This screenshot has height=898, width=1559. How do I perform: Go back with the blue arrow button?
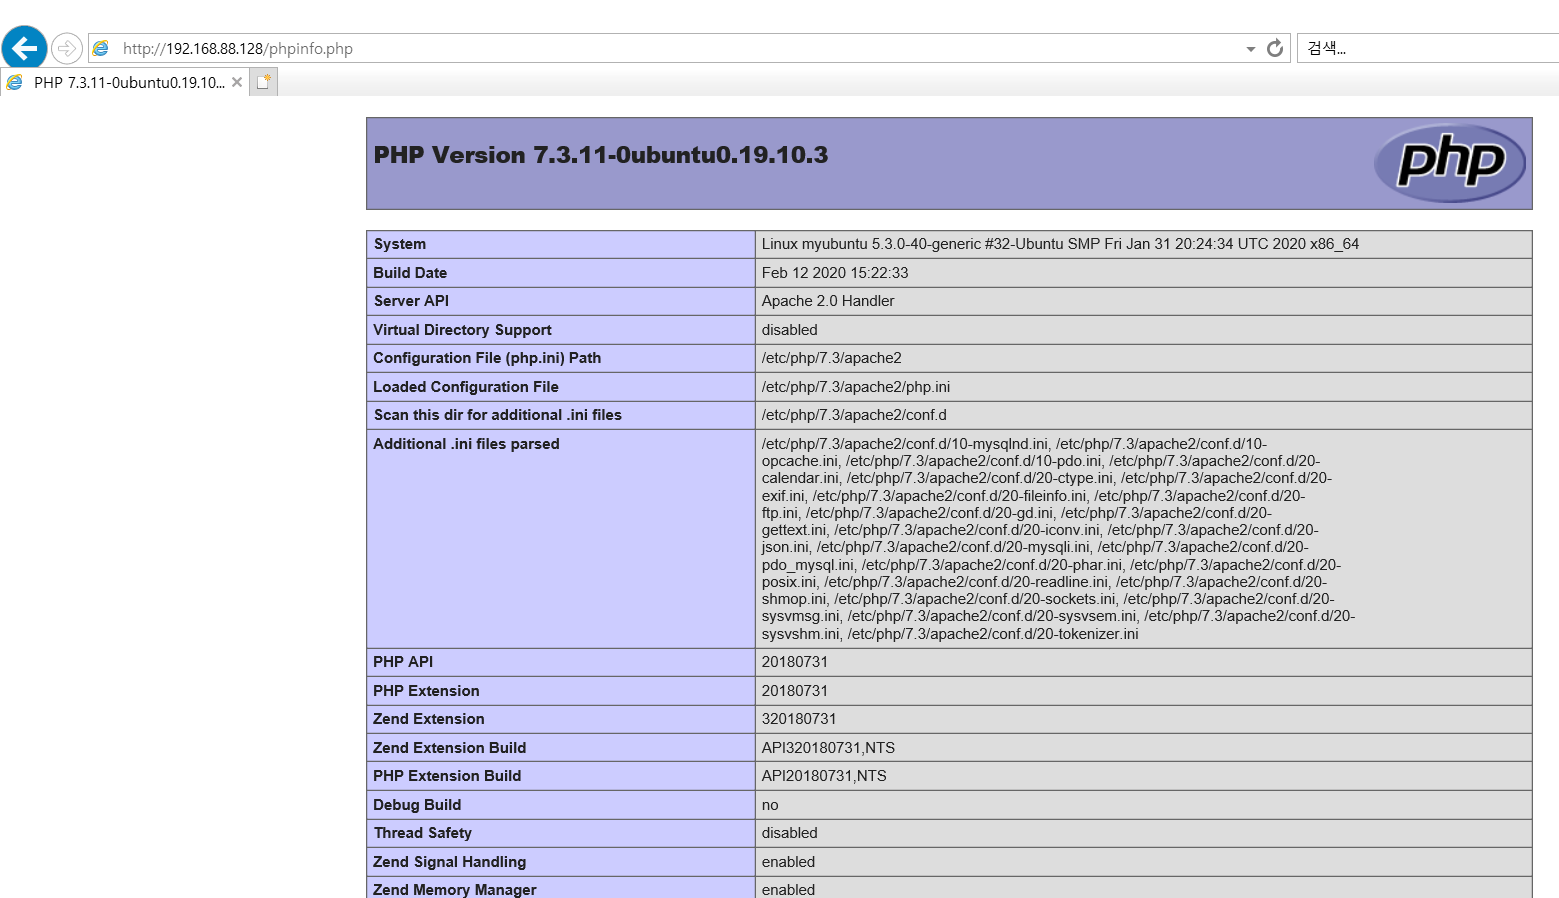25,47
